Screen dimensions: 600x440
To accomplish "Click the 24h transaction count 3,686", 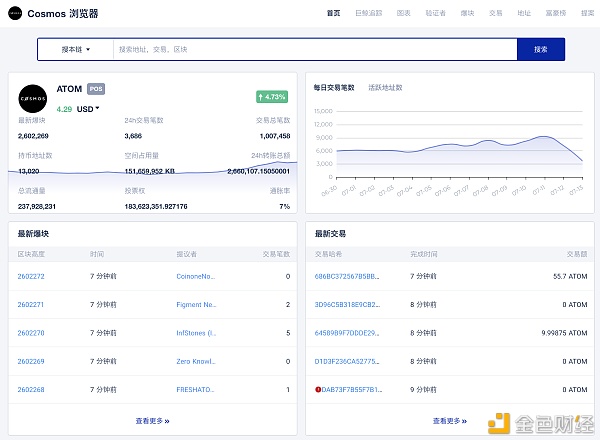I will pyautogui.click(x=133, y=136).
